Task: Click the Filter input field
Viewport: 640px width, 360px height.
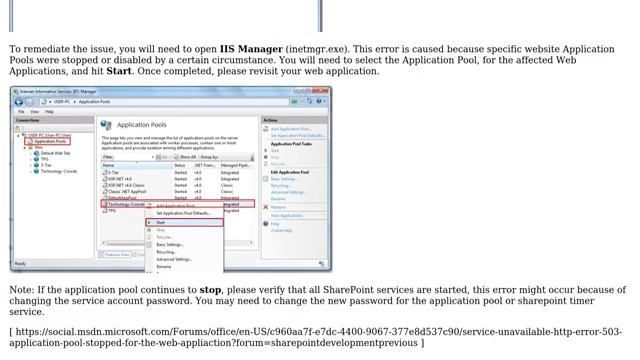Action: point(132,157)
